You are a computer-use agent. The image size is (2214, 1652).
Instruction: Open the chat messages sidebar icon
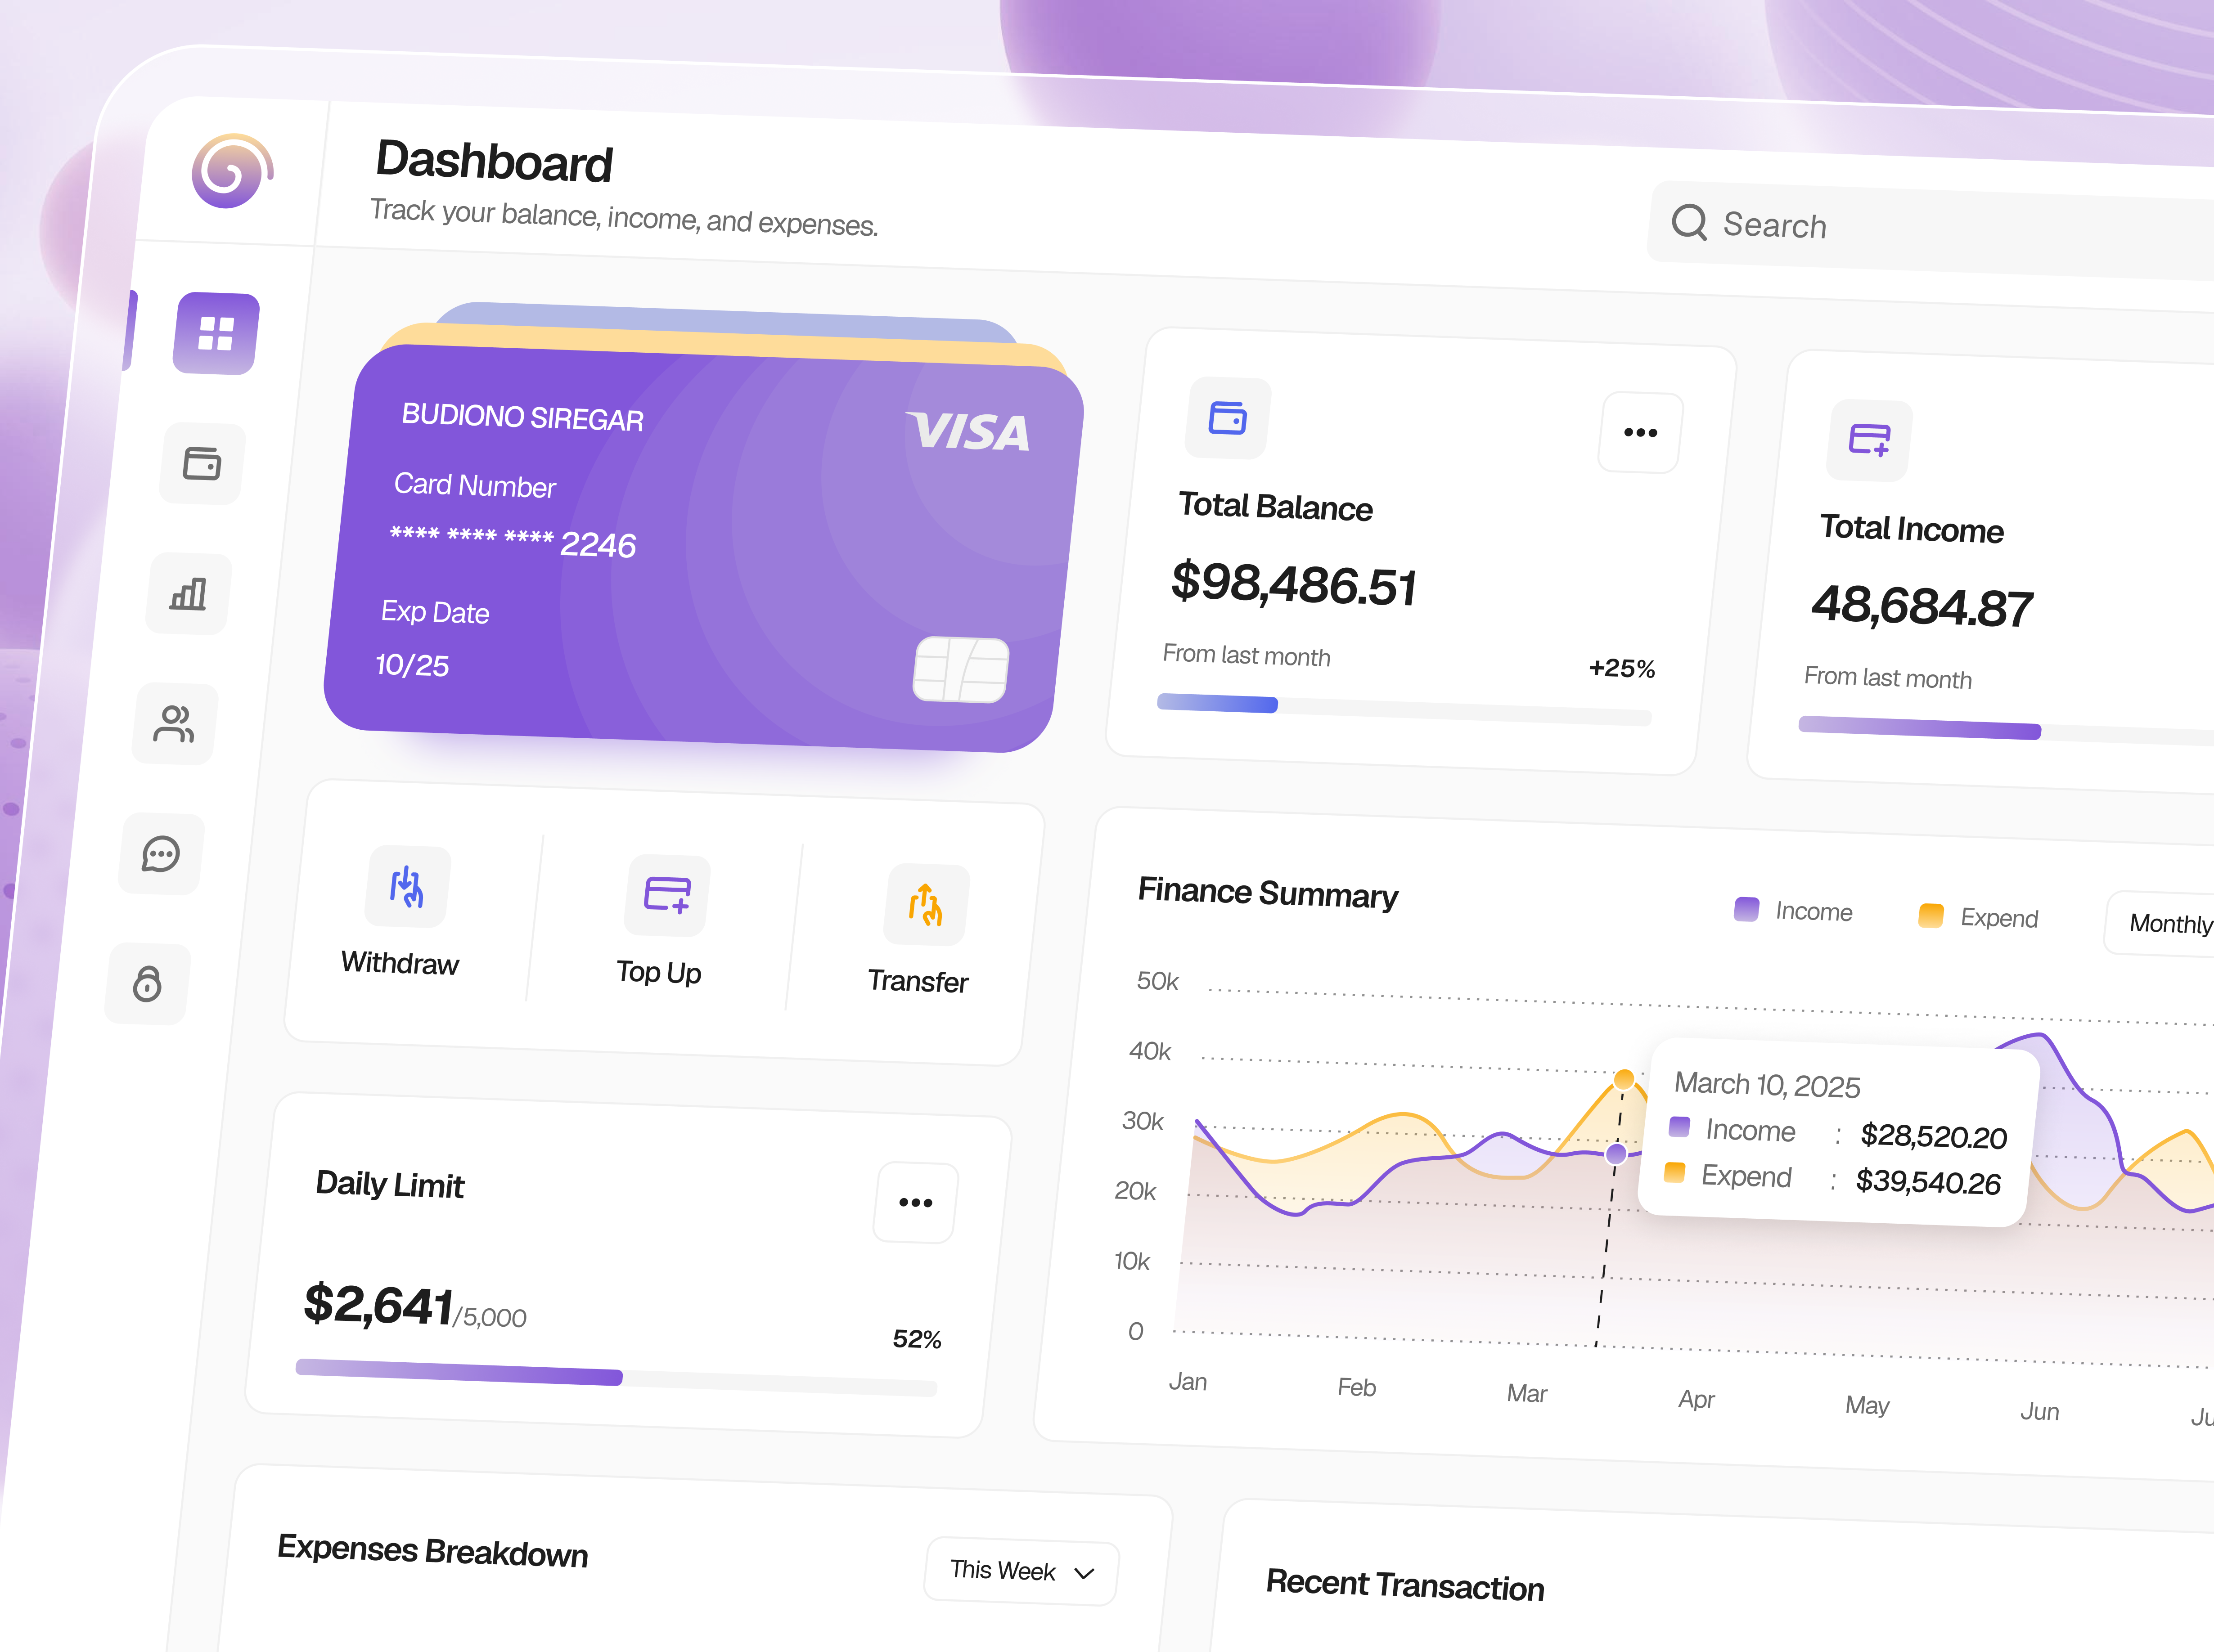point(161,854)
